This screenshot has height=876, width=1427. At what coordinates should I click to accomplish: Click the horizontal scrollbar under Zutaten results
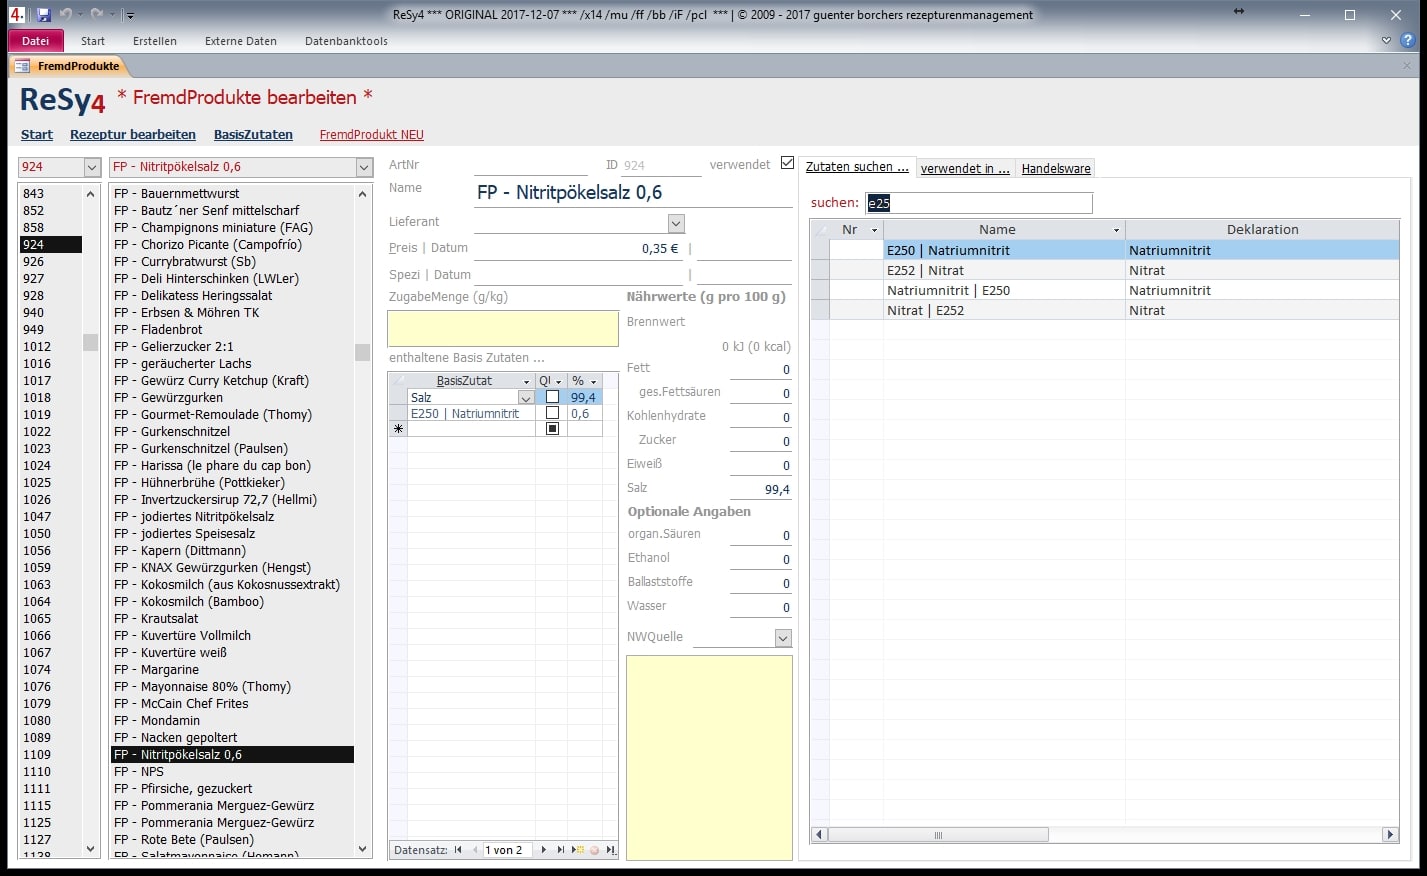click(x=1105, y=835)
